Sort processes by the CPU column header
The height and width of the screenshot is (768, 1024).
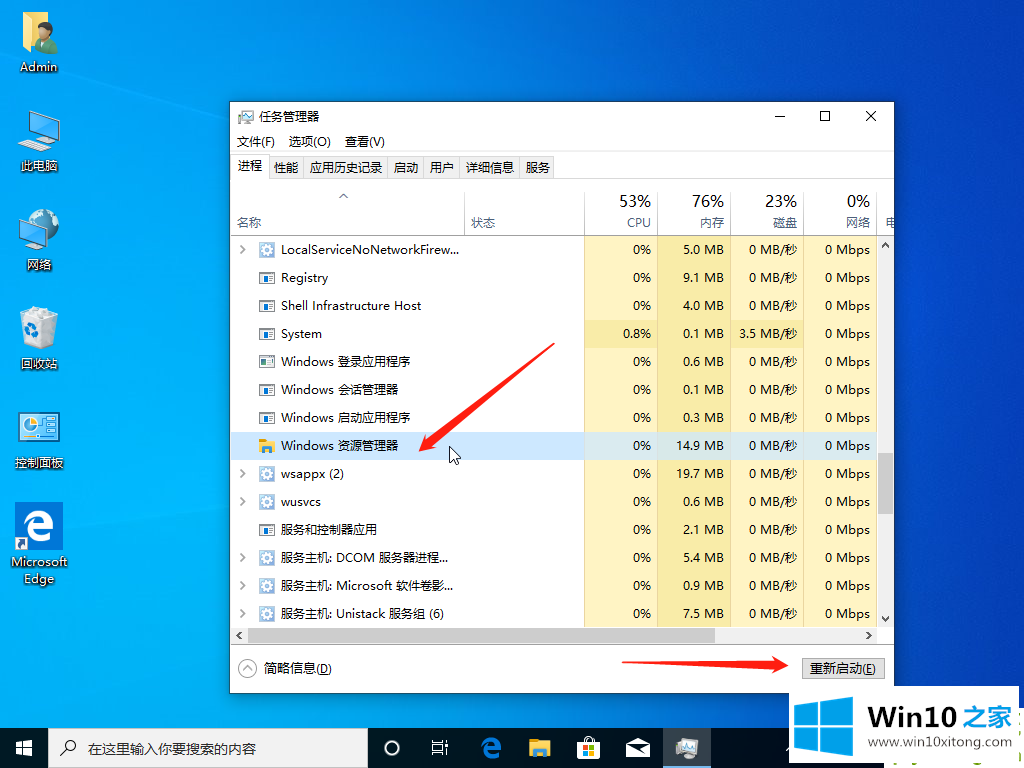(x=621, y=212)
